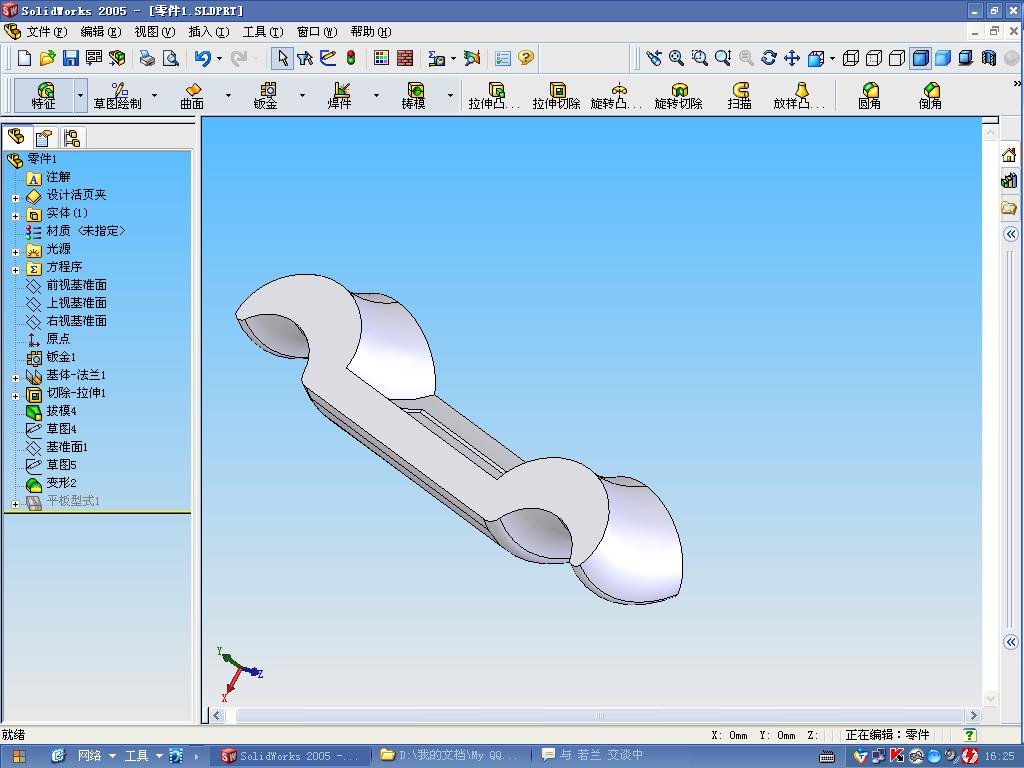Open the 插入(I) menu

[x=209, y=31]
